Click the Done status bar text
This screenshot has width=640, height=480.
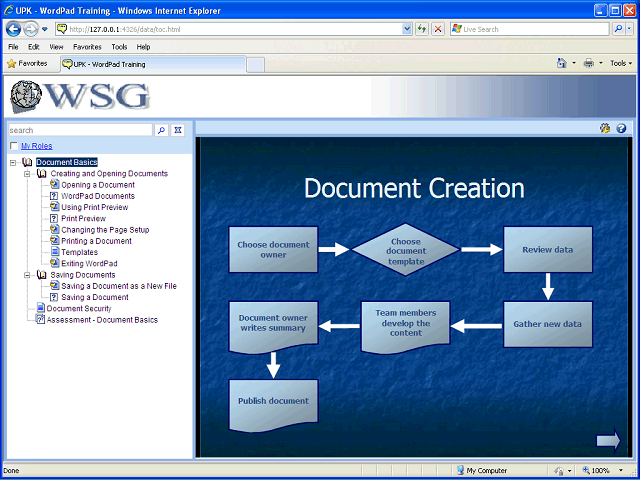(x=11, y=471)
